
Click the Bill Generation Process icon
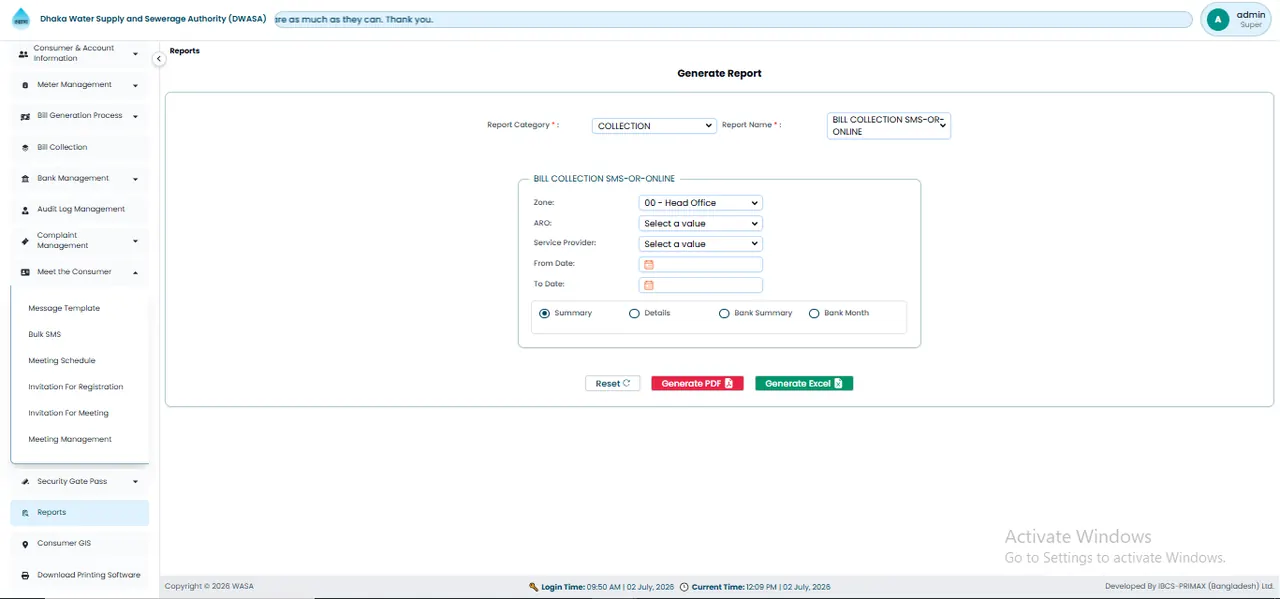tap(25, 116)
